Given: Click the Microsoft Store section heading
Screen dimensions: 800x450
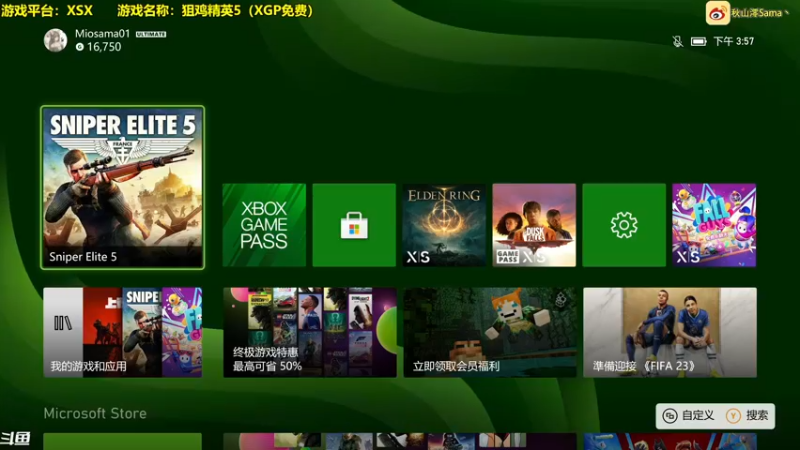Looking at the screenshot, I should [x=95, y=413].
